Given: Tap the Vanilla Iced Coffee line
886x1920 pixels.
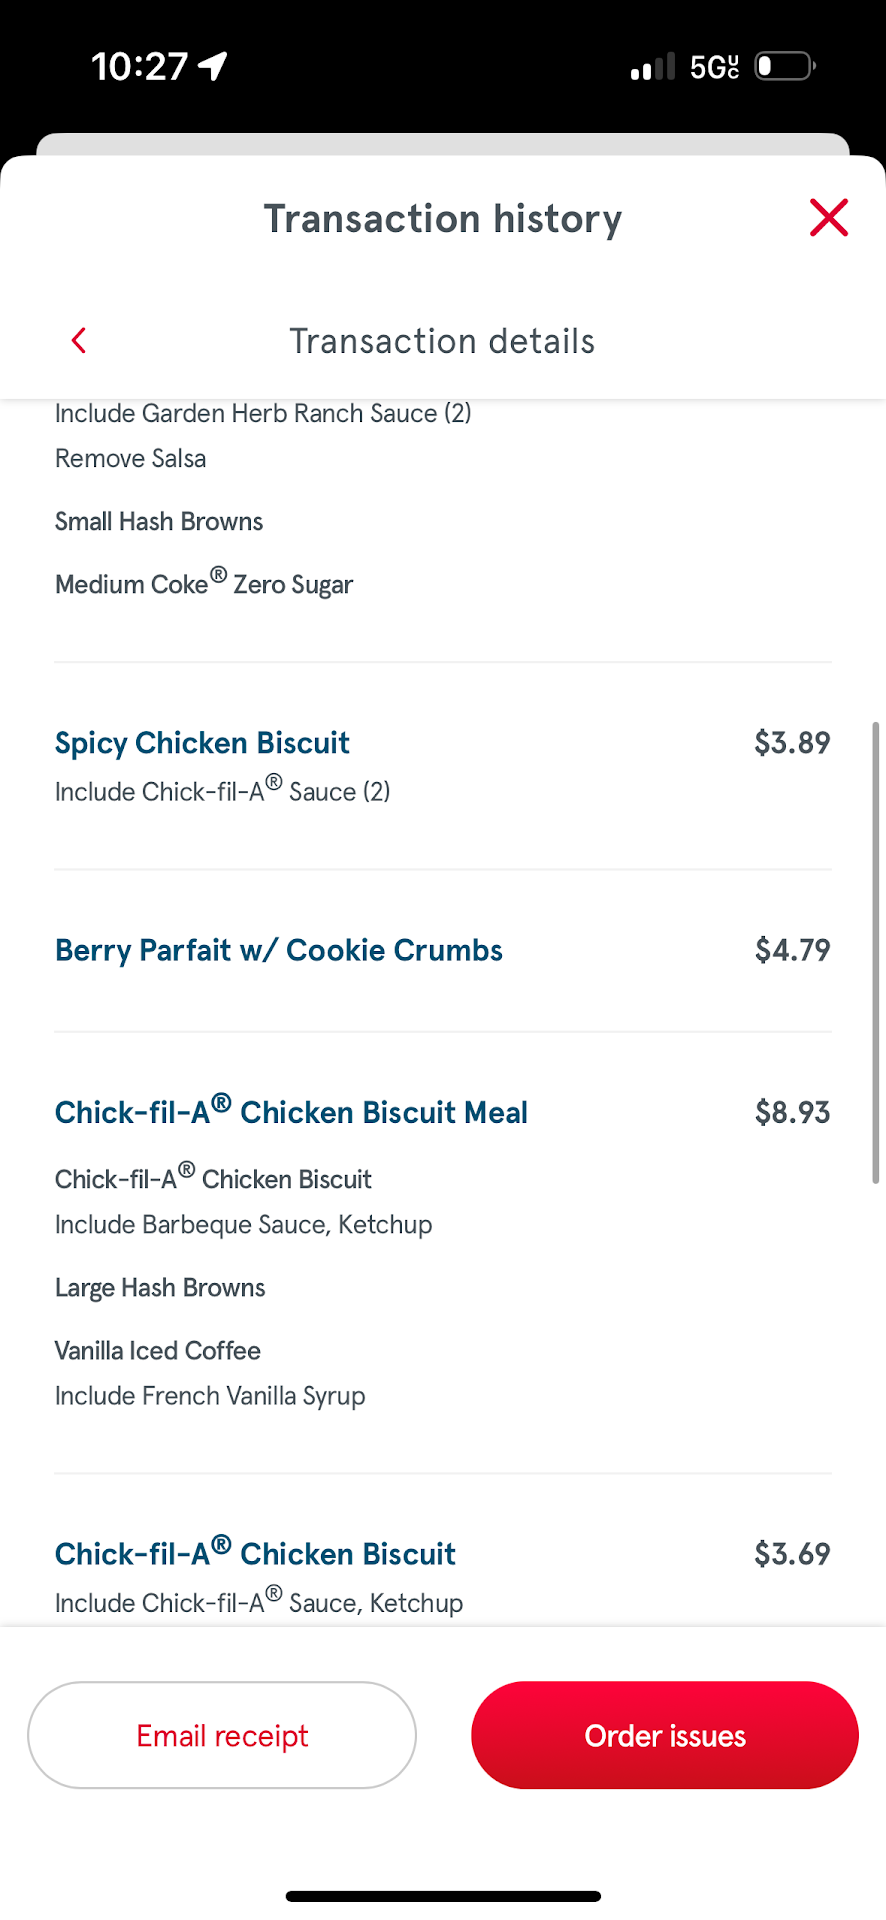Looking at the screenshot, I should (x=158, y=1351).
